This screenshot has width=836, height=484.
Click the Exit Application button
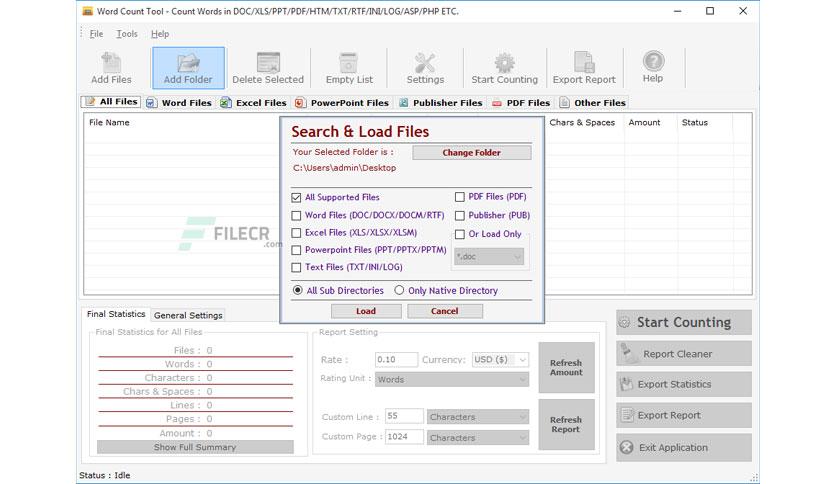click(684, 447)
